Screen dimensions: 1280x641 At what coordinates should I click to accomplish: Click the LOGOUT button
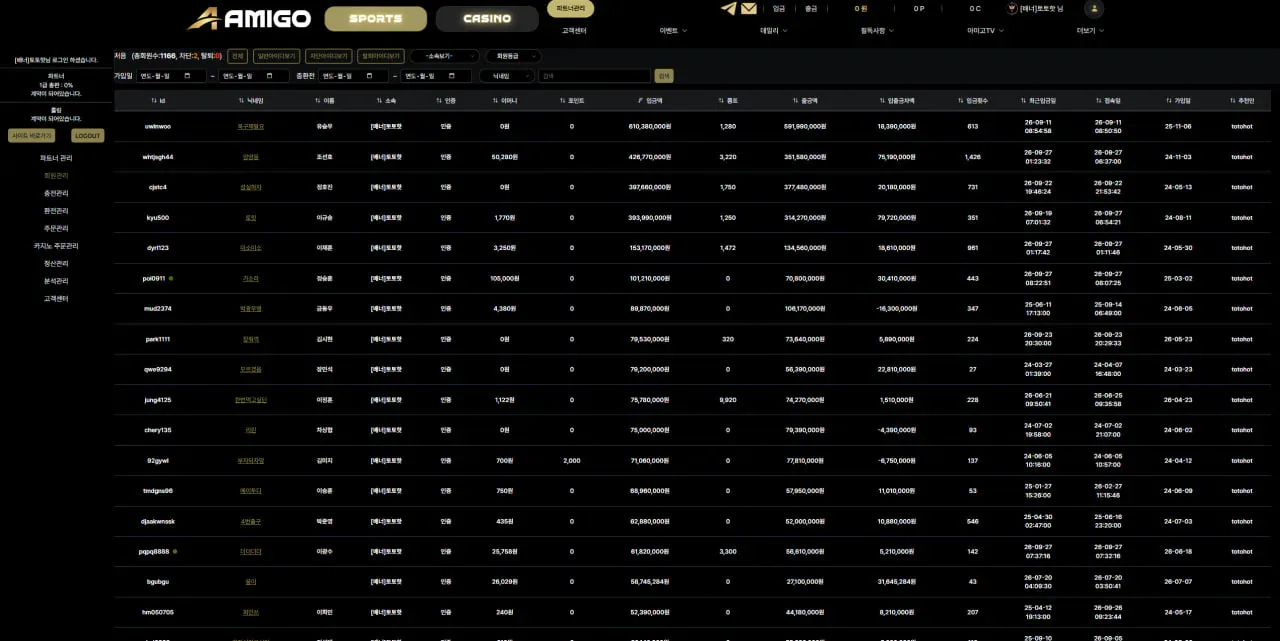click(87, 136)
